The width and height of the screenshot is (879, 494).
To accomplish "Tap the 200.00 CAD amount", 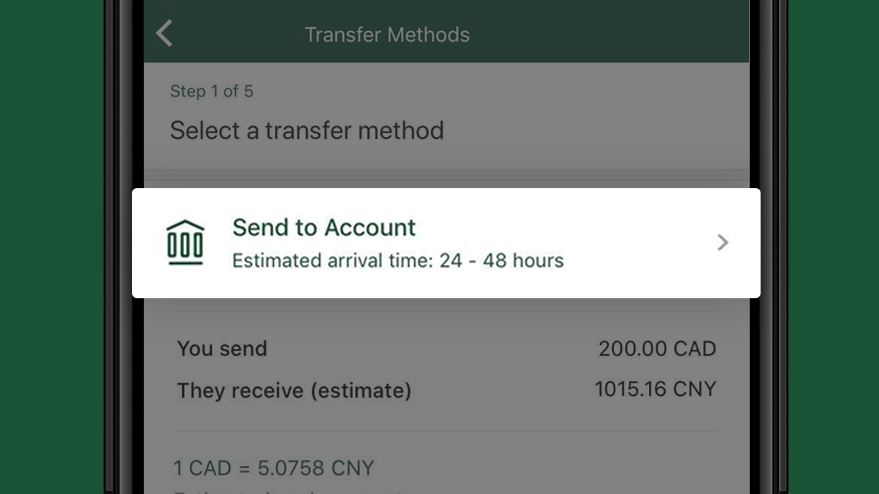I will pyautogui.click(x=657, y=349).
